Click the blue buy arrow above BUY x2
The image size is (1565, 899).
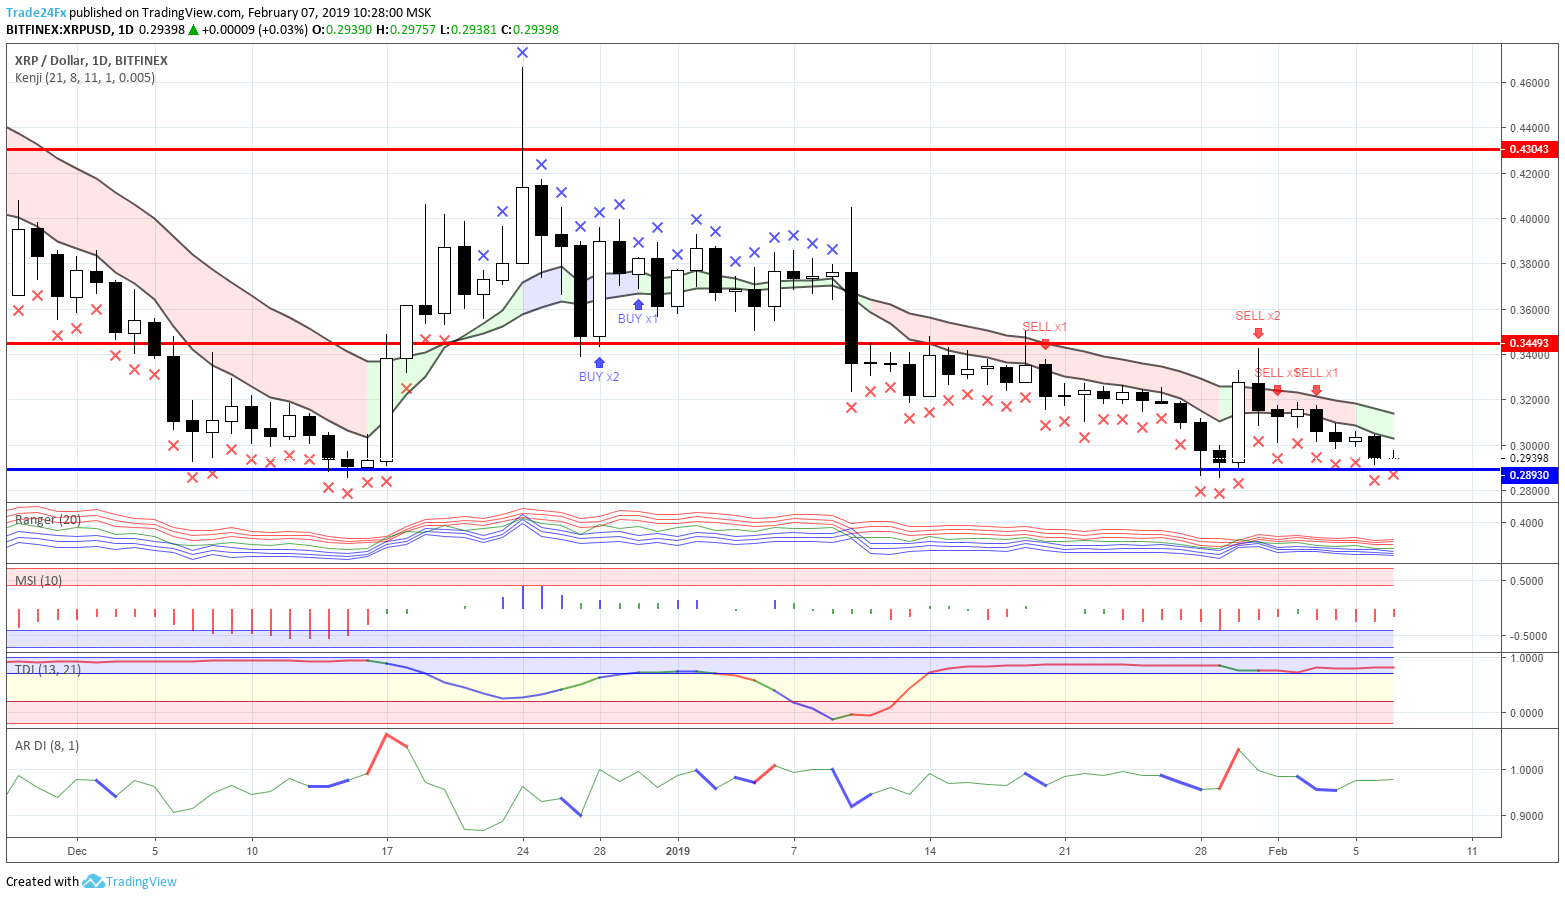point(599,362)
